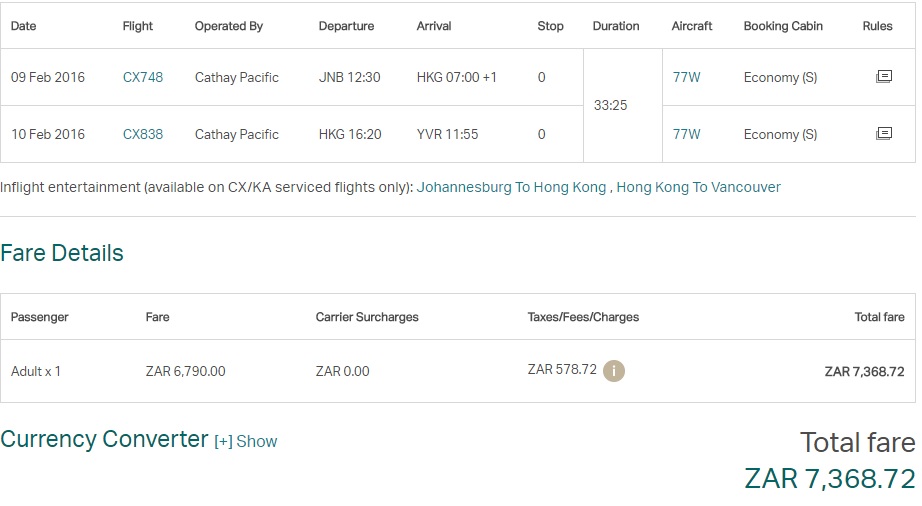The width and height of the screenshot is (922, 506).
Task: Expand Currency Converter with [+] Show
Action: click(x=246, y=441)
